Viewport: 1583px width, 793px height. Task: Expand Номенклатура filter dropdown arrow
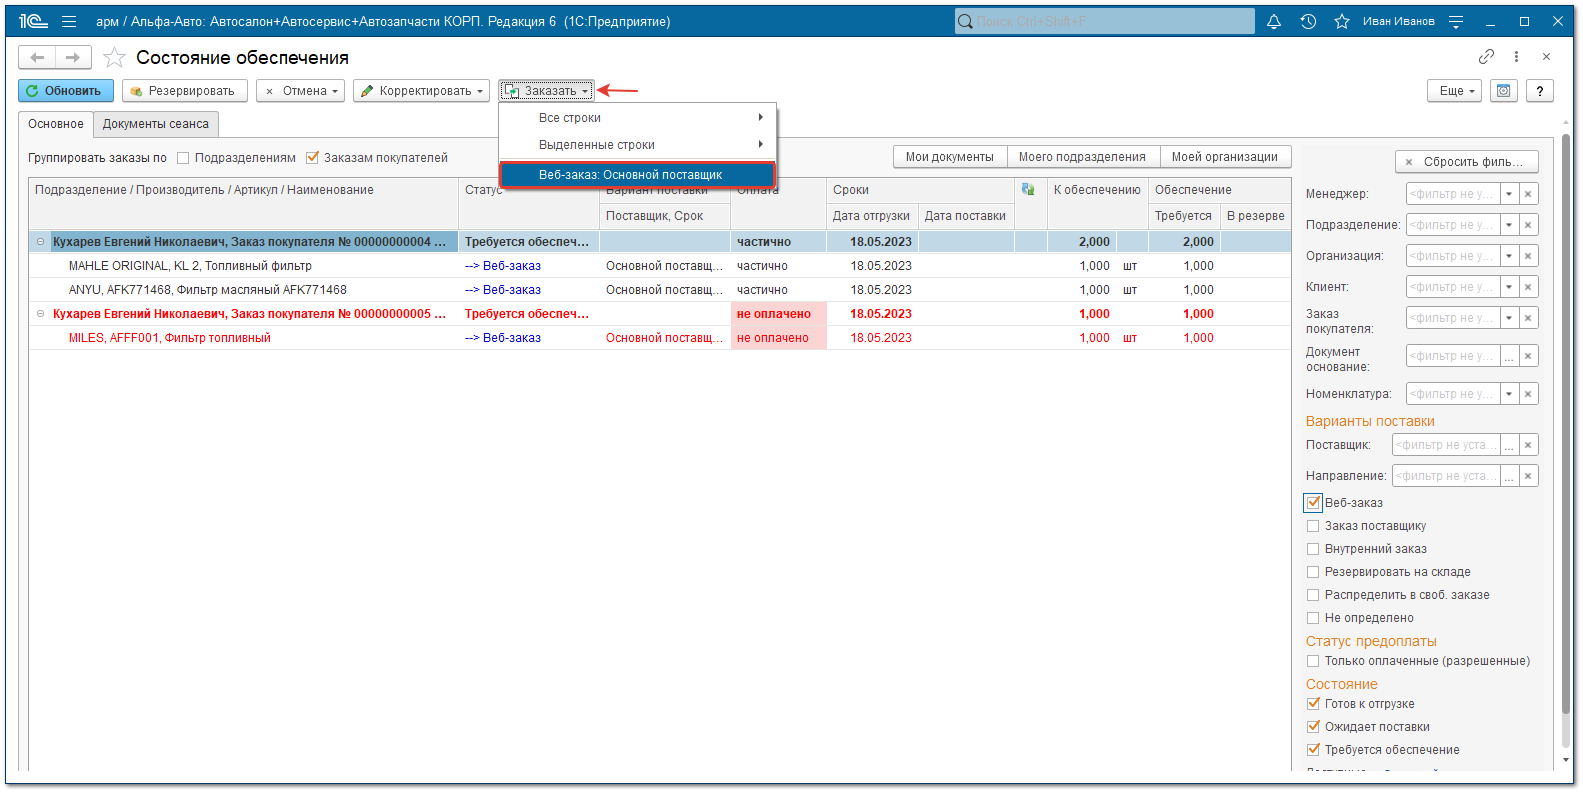(x=1509, y=394)
